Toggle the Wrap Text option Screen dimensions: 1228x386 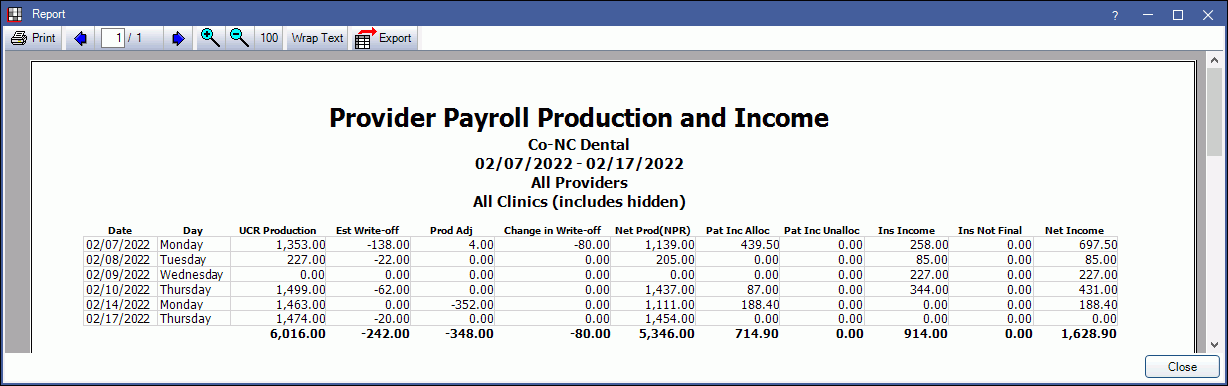point(316,38)
